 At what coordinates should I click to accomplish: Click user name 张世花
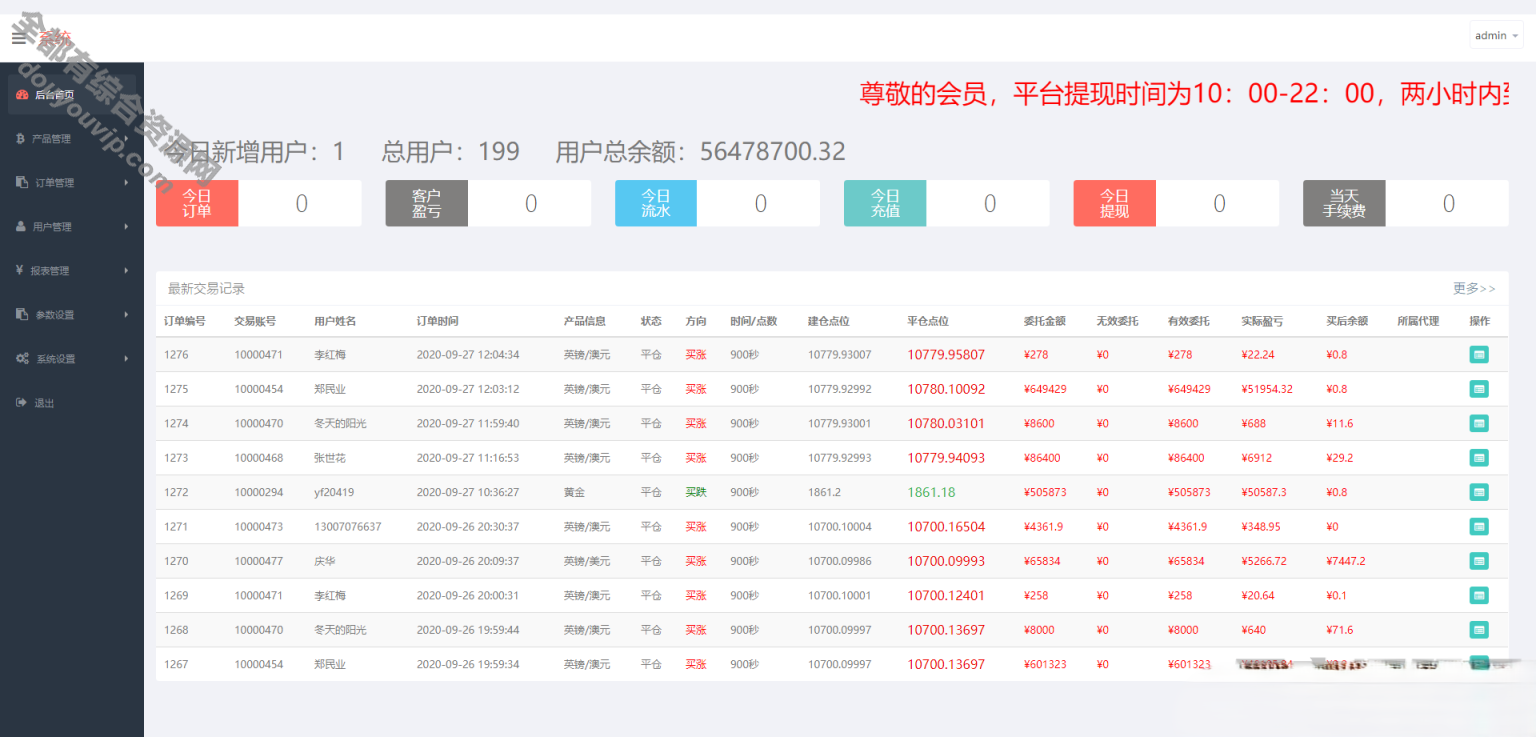click(x=330, y=458)
